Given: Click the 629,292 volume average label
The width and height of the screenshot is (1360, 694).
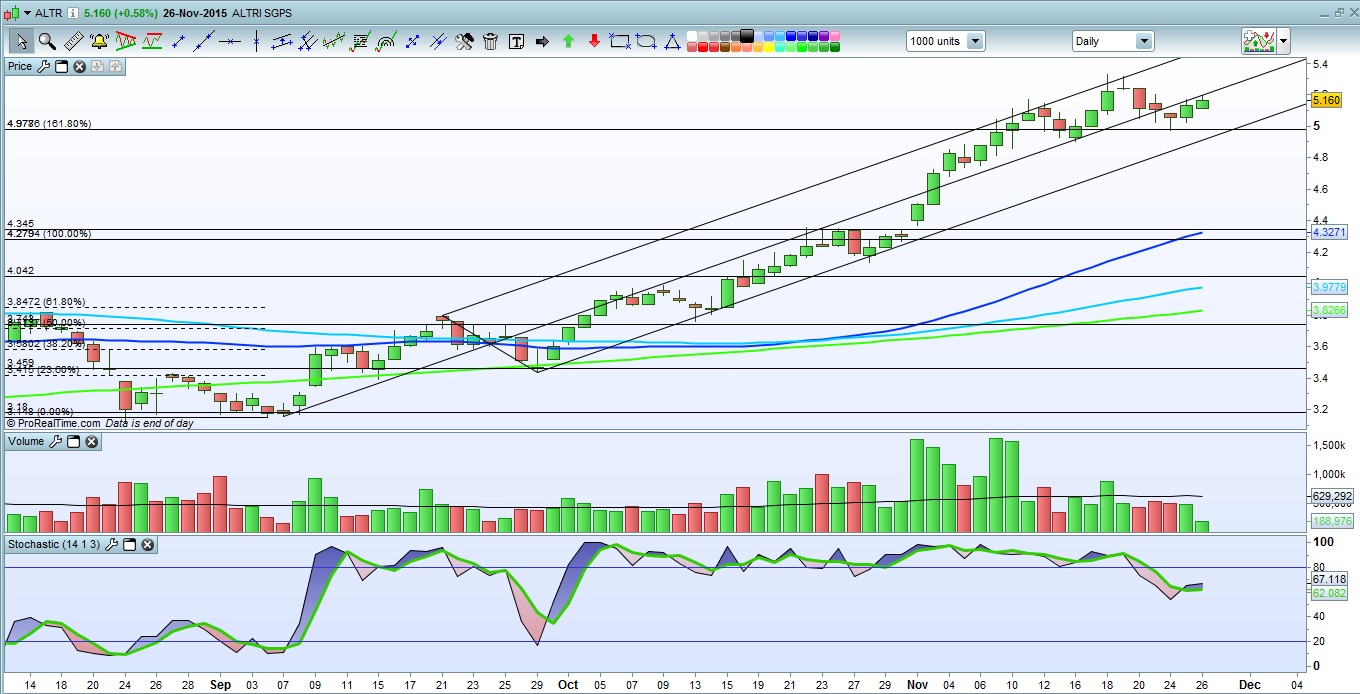Looking at the screenshot, I should (x=1331, y=495).
